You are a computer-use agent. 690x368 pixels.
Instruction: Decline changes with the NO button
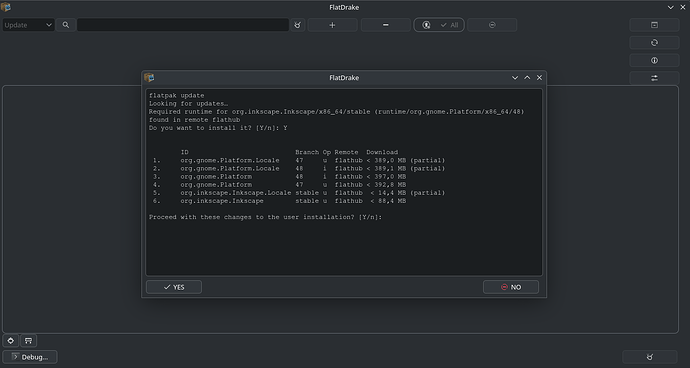pos(511,287)
